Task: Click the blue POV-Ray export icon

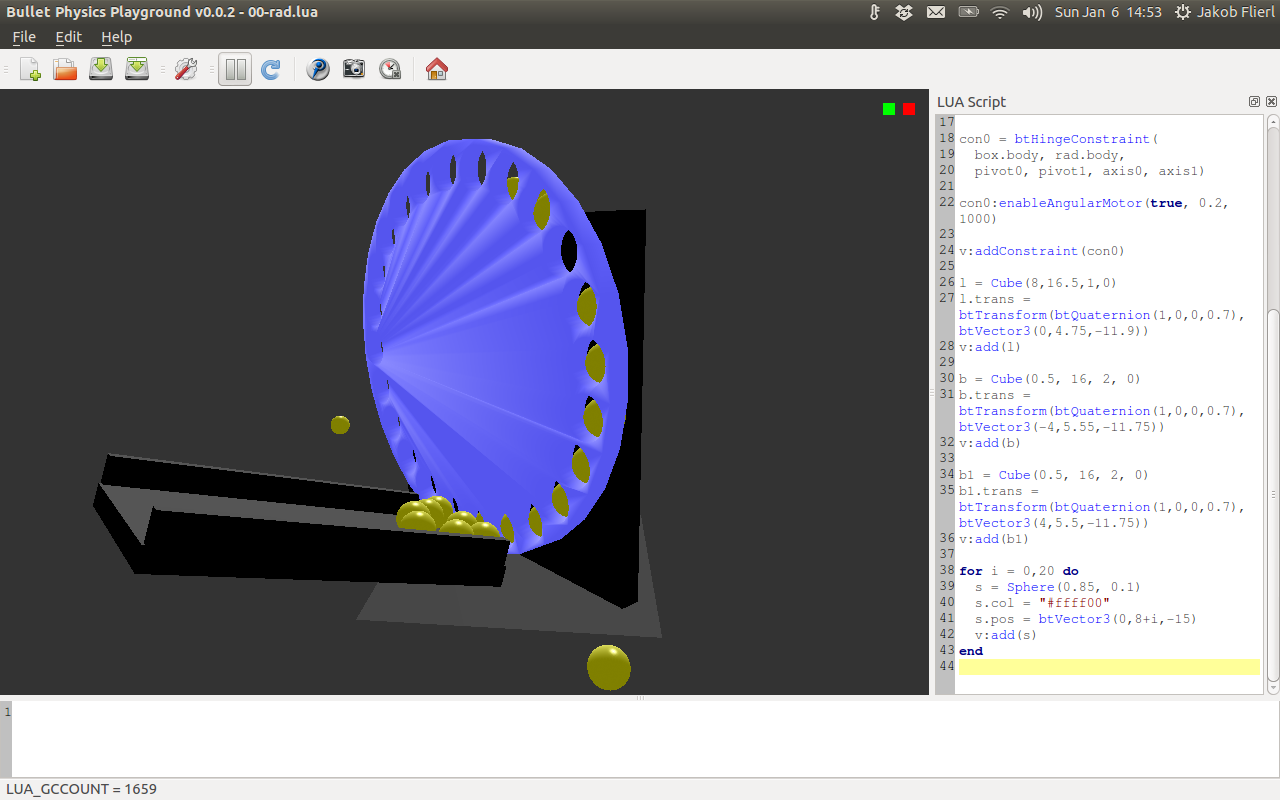Action: [x=318, y=69]
